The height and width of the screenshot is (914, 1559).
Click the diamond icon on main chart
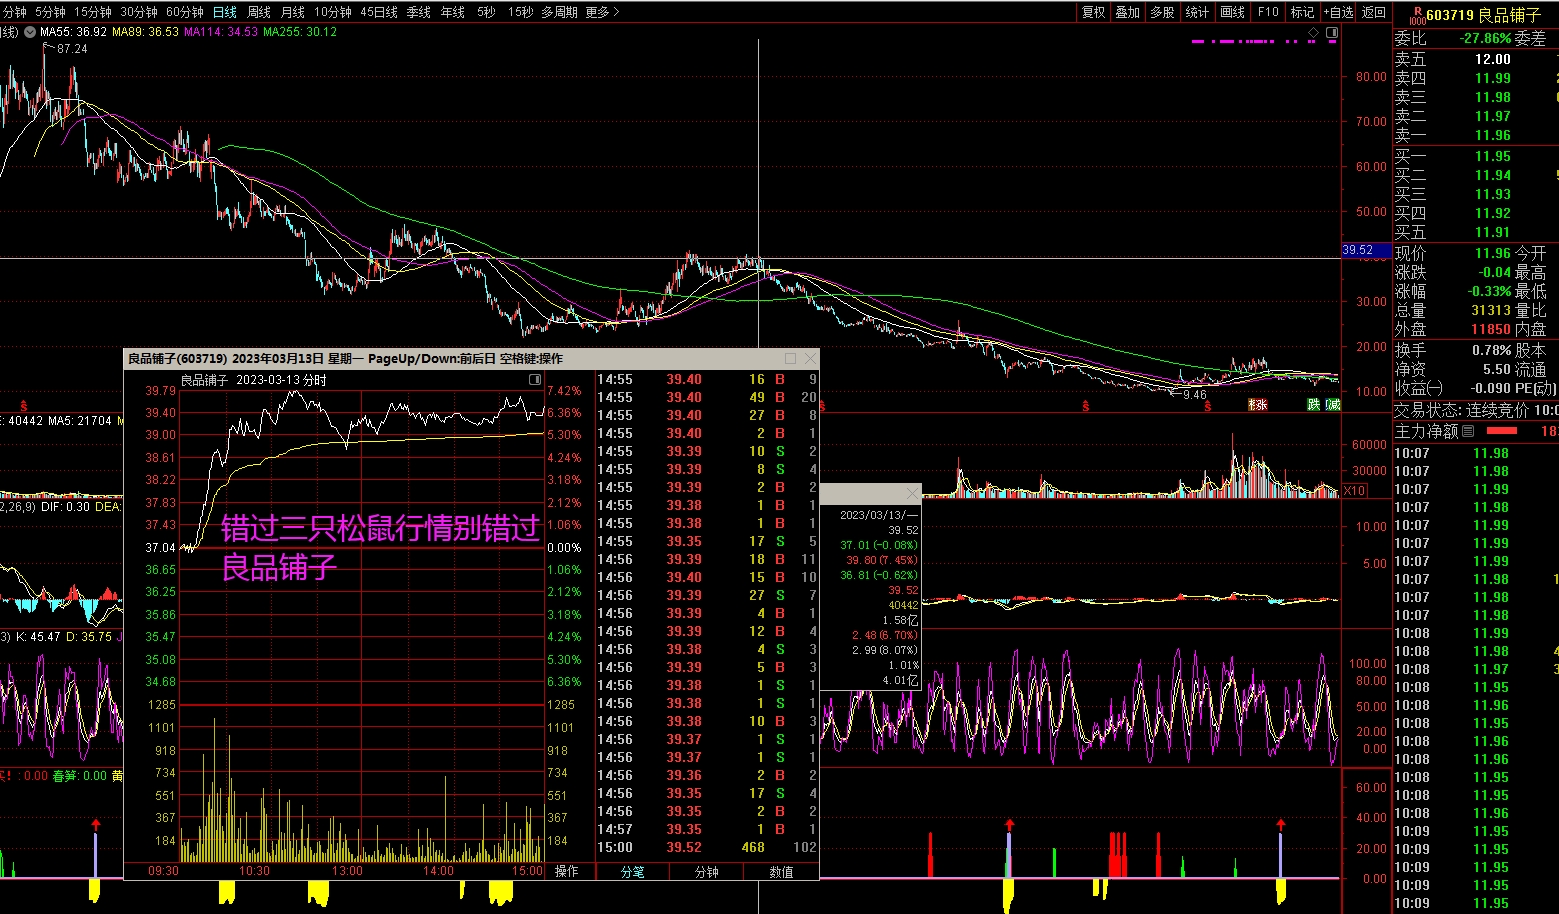(1313, 33)
